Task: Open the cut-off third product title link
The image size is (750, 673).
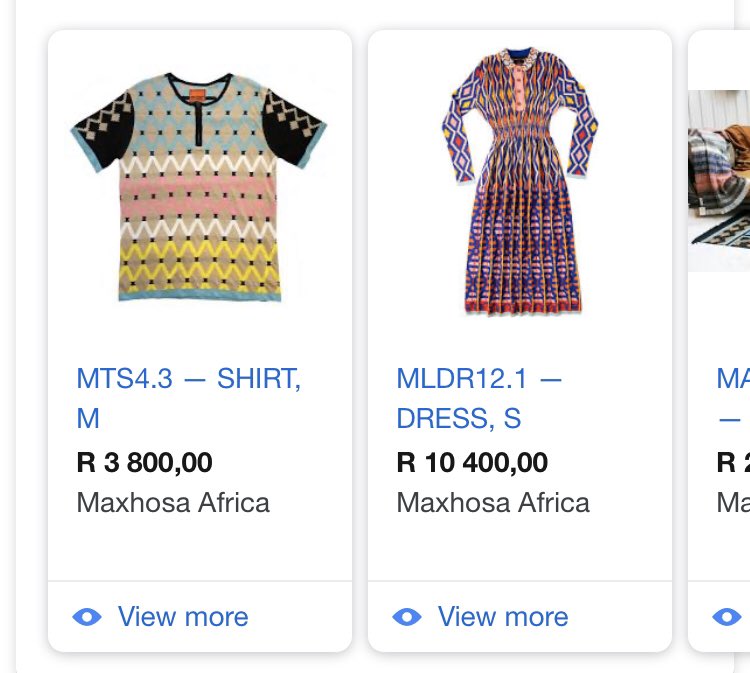Action: coord(733,398)
